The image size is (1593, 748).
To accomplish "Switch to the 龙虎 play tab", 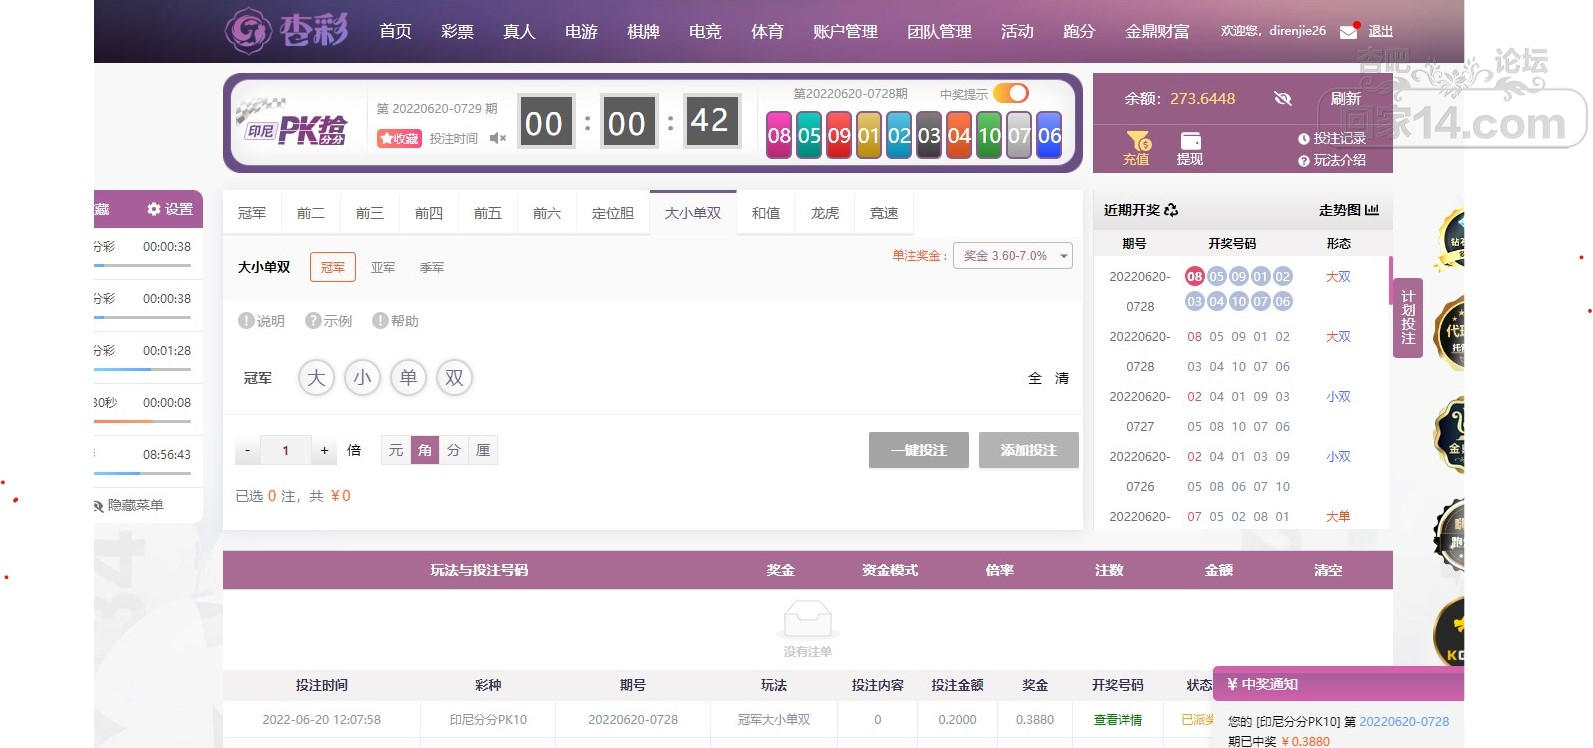I will point(825,213).
